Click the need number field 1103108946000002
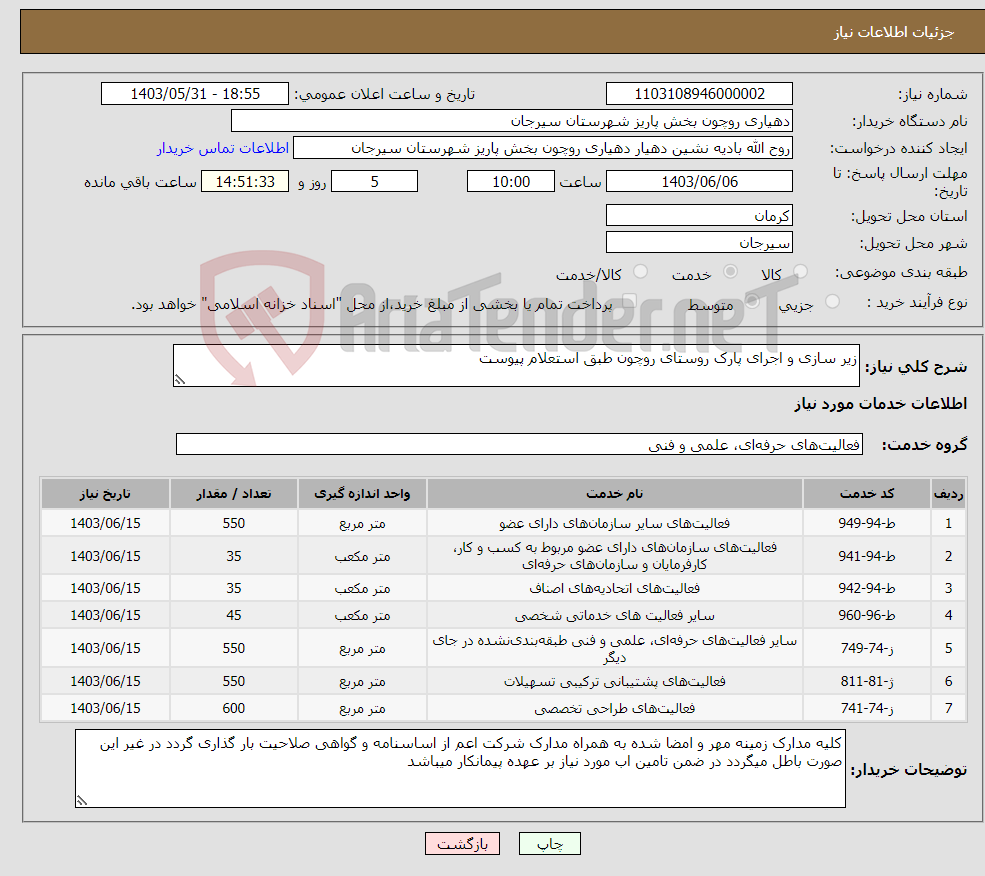Image resolution: width=985 pixels, height=876 pixels. 699,94
